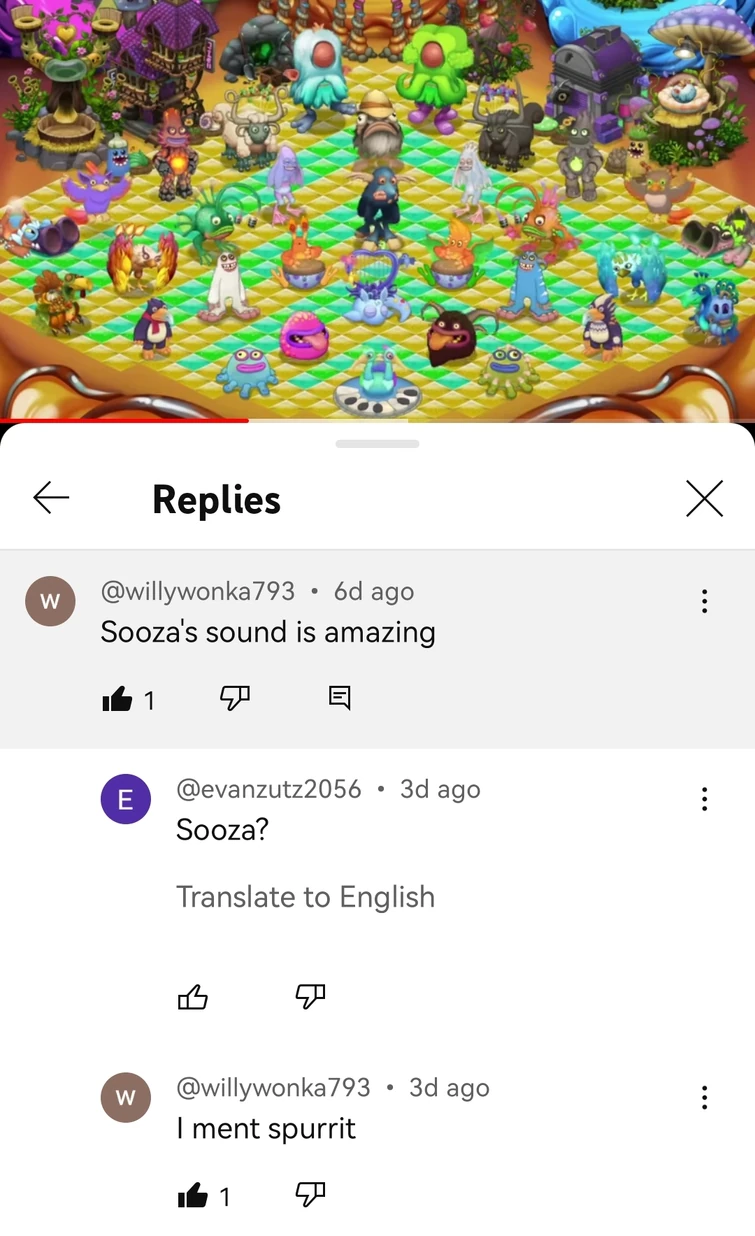Like the "Sooza?" reply

(193, 996)
